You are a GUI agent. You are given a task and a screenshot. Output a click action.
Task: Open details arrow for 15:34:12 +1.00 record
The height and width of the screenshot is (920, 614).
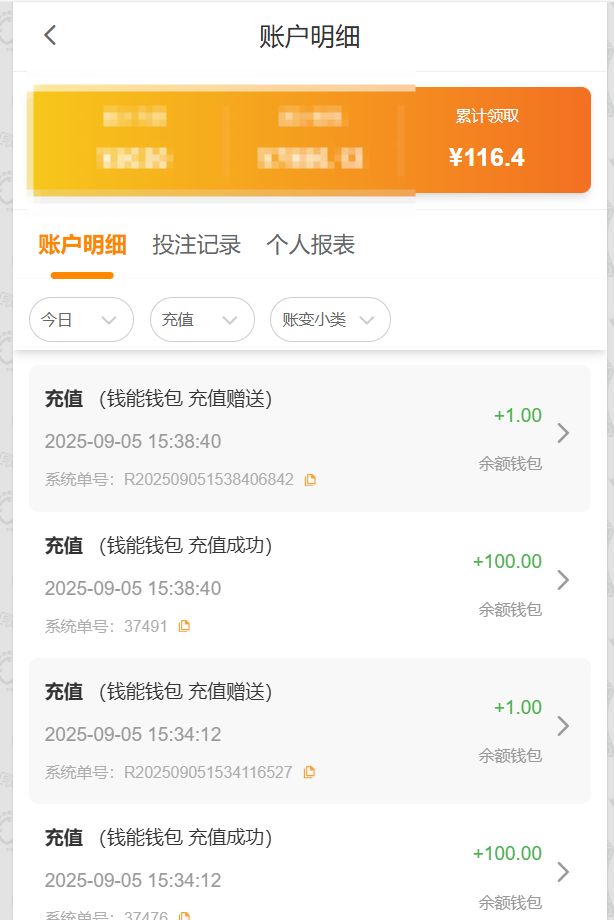563,726
